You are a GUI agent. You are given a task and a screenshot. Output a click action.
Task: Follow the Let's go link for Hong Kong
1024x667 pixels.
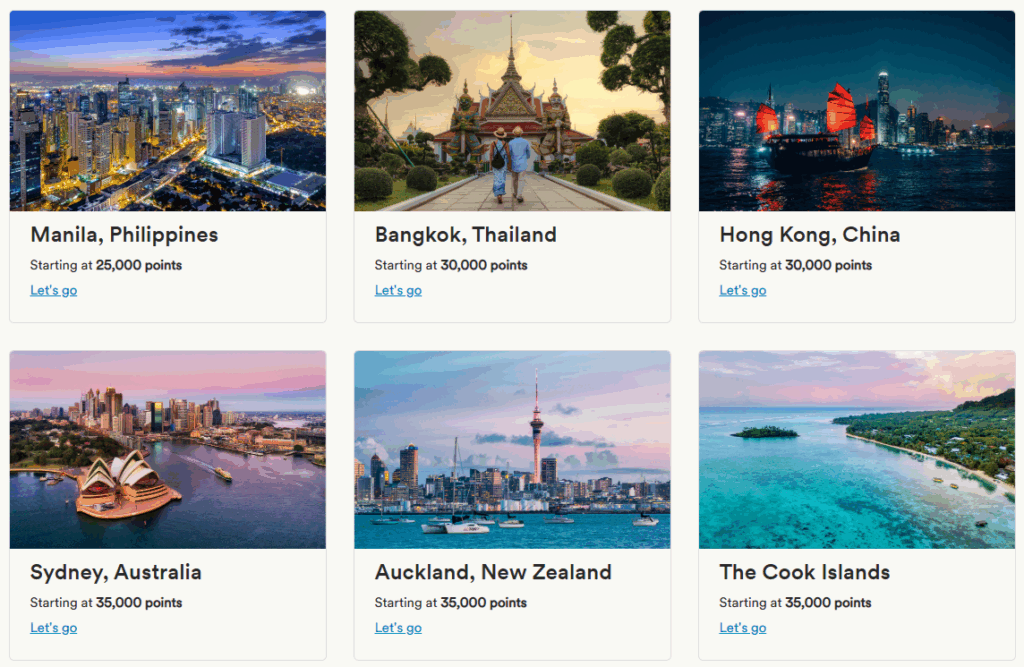click(742, 290)
